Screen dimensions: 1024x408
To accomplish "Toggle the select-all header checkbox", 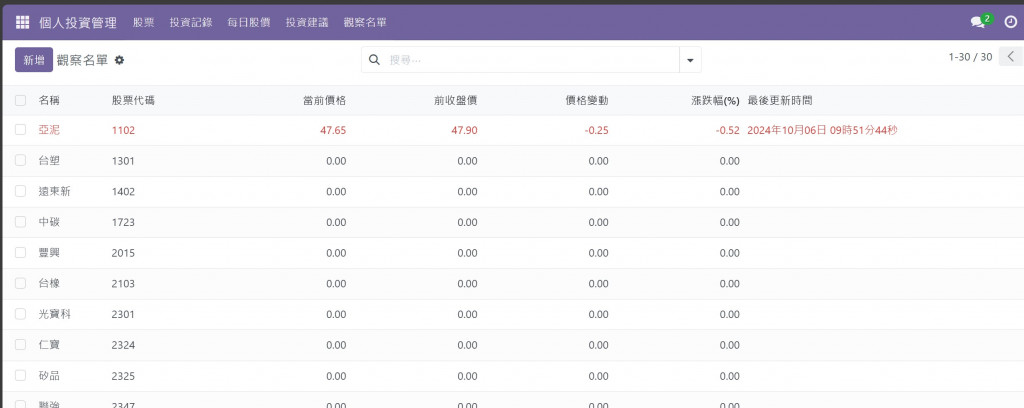I will pos(20,101).
